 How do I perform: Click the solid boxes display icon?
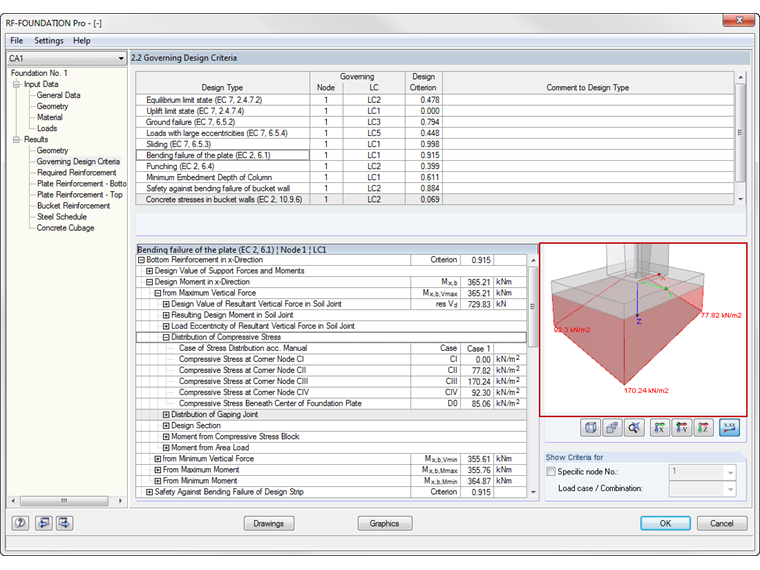pos(612,428)
